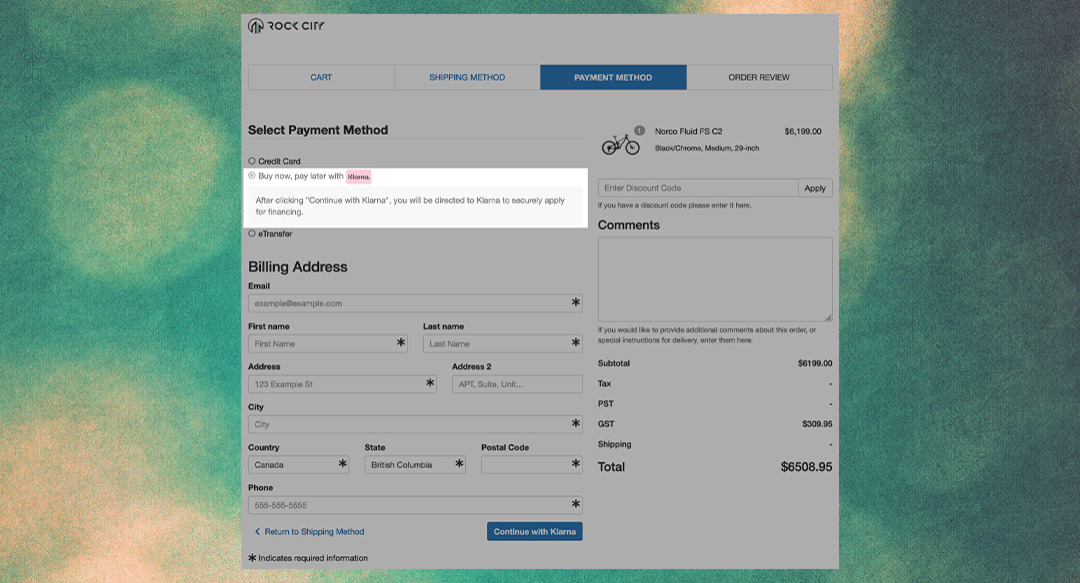Click into the Comments text area
1080x583 pixels.
(714, 278)
